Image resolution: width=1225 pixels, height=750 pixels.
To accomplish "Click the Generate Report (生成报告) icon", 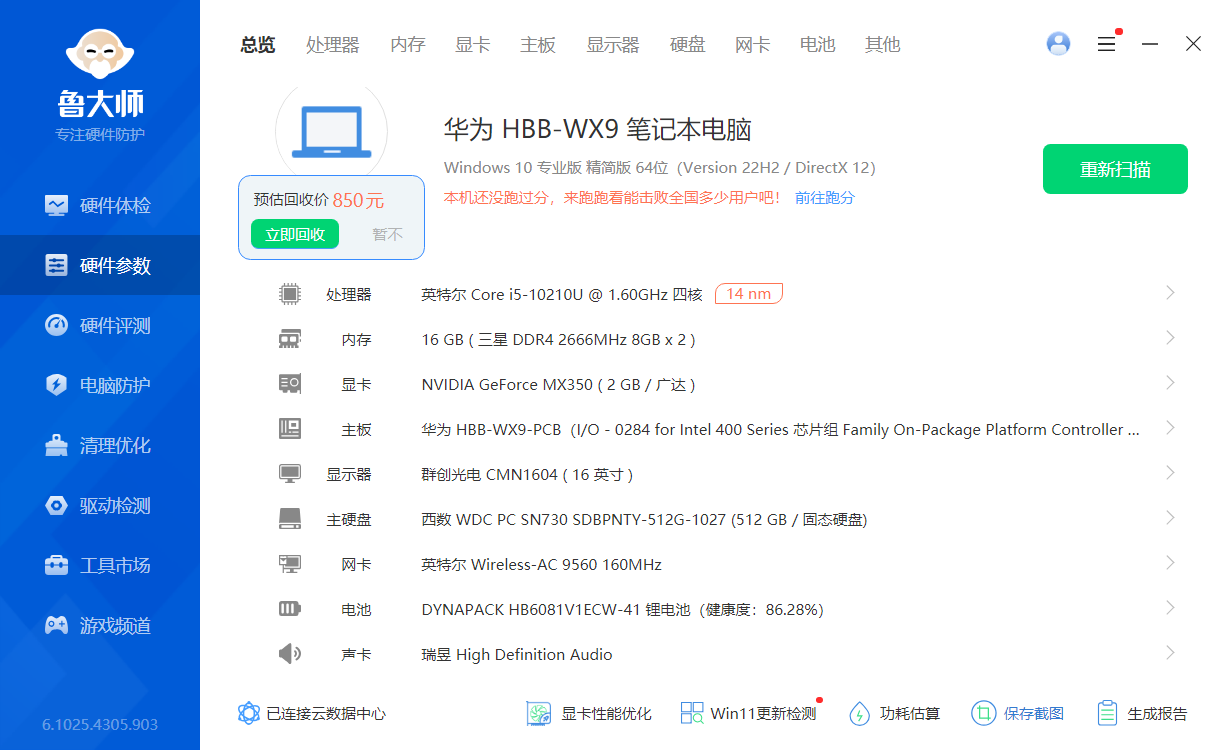I will [1107, 713].
